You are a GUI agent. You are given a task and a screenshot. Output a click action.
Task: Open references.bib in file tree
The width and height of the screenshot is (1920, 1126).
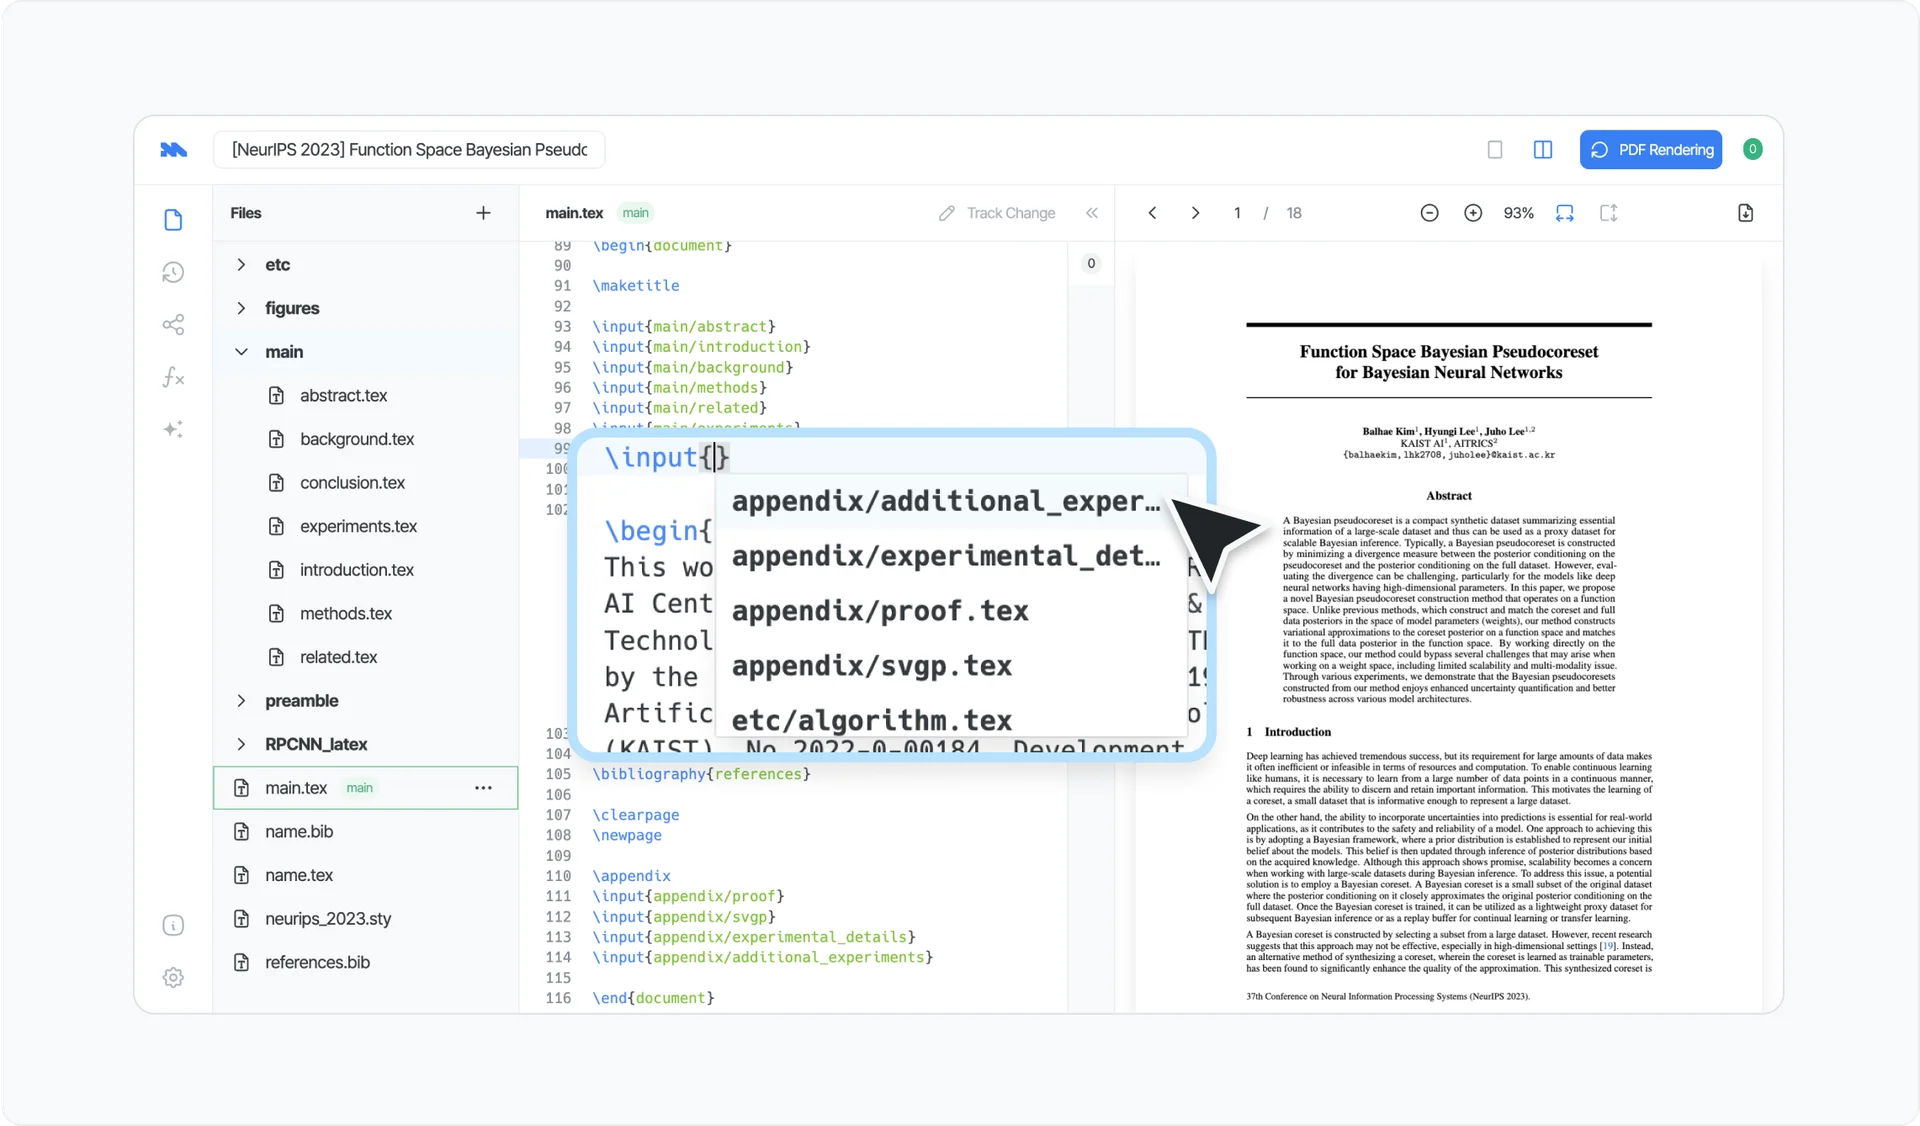(317, 962)
